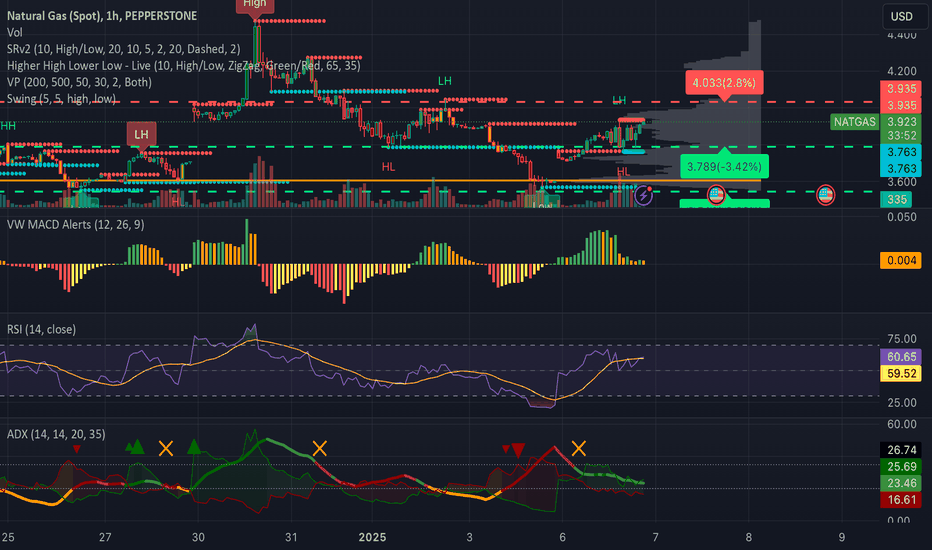
Task: Click the 4.200 price scale value
Action: [902, 71]
